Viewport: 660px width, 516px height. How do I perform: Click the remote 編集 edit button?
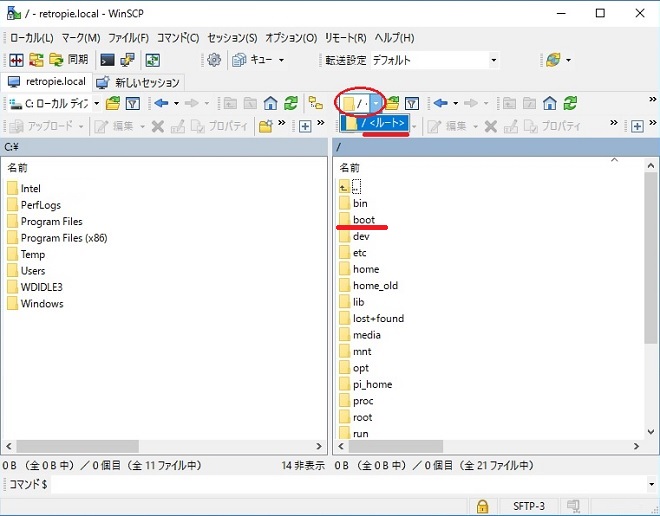click(x=447, y=126)
